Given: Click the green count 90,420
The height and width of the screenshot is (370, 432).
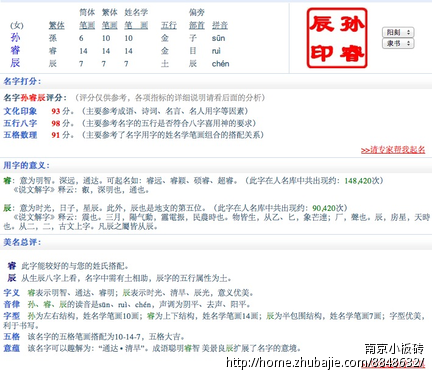Looking at the screenshot, I should pos(324,208).
